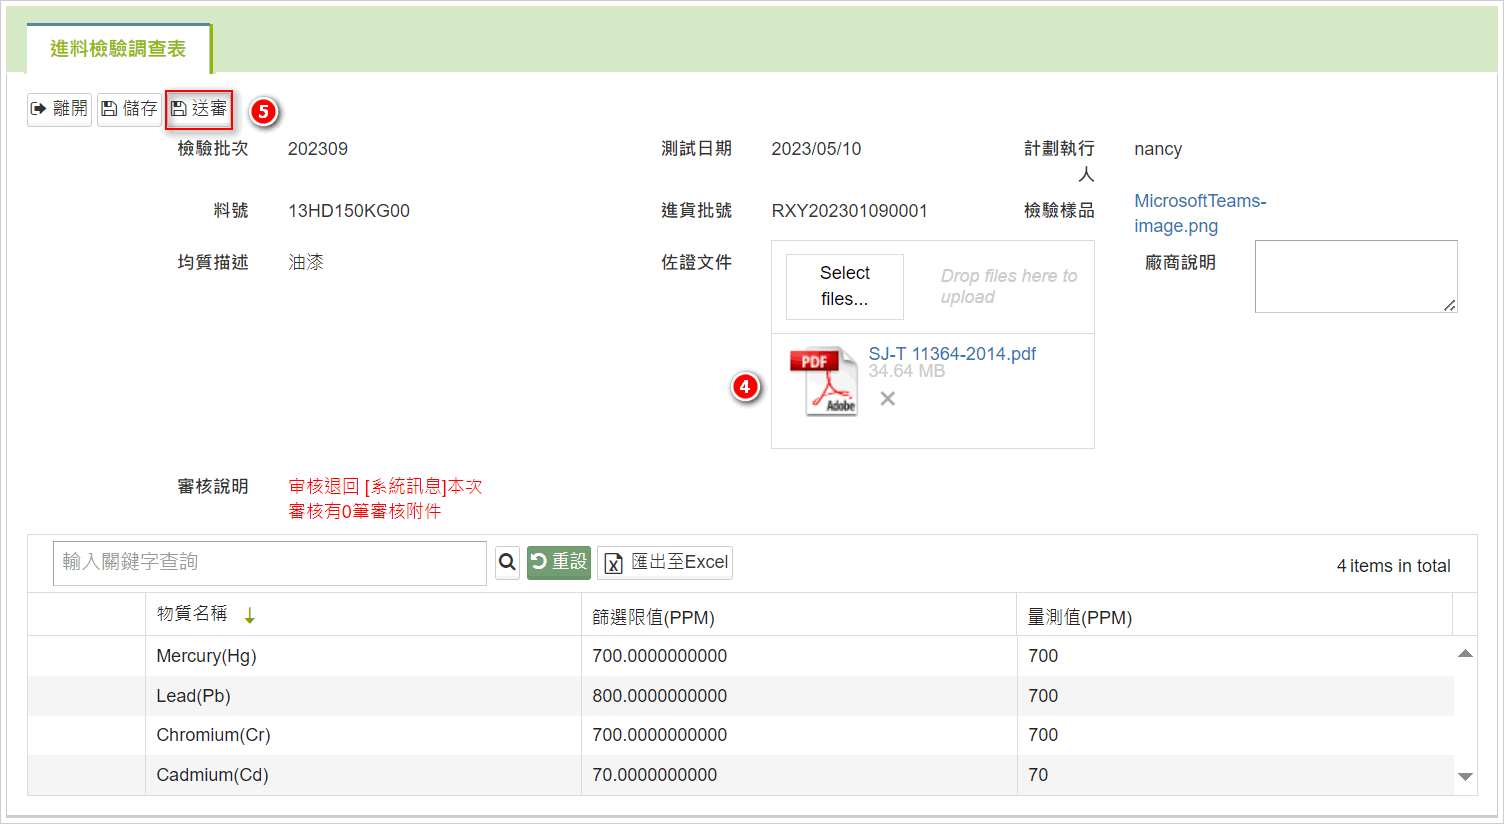Screen dimensions: 1504x824
Task: Click lot number RXY202301090001
Action: tap(850, 211)
